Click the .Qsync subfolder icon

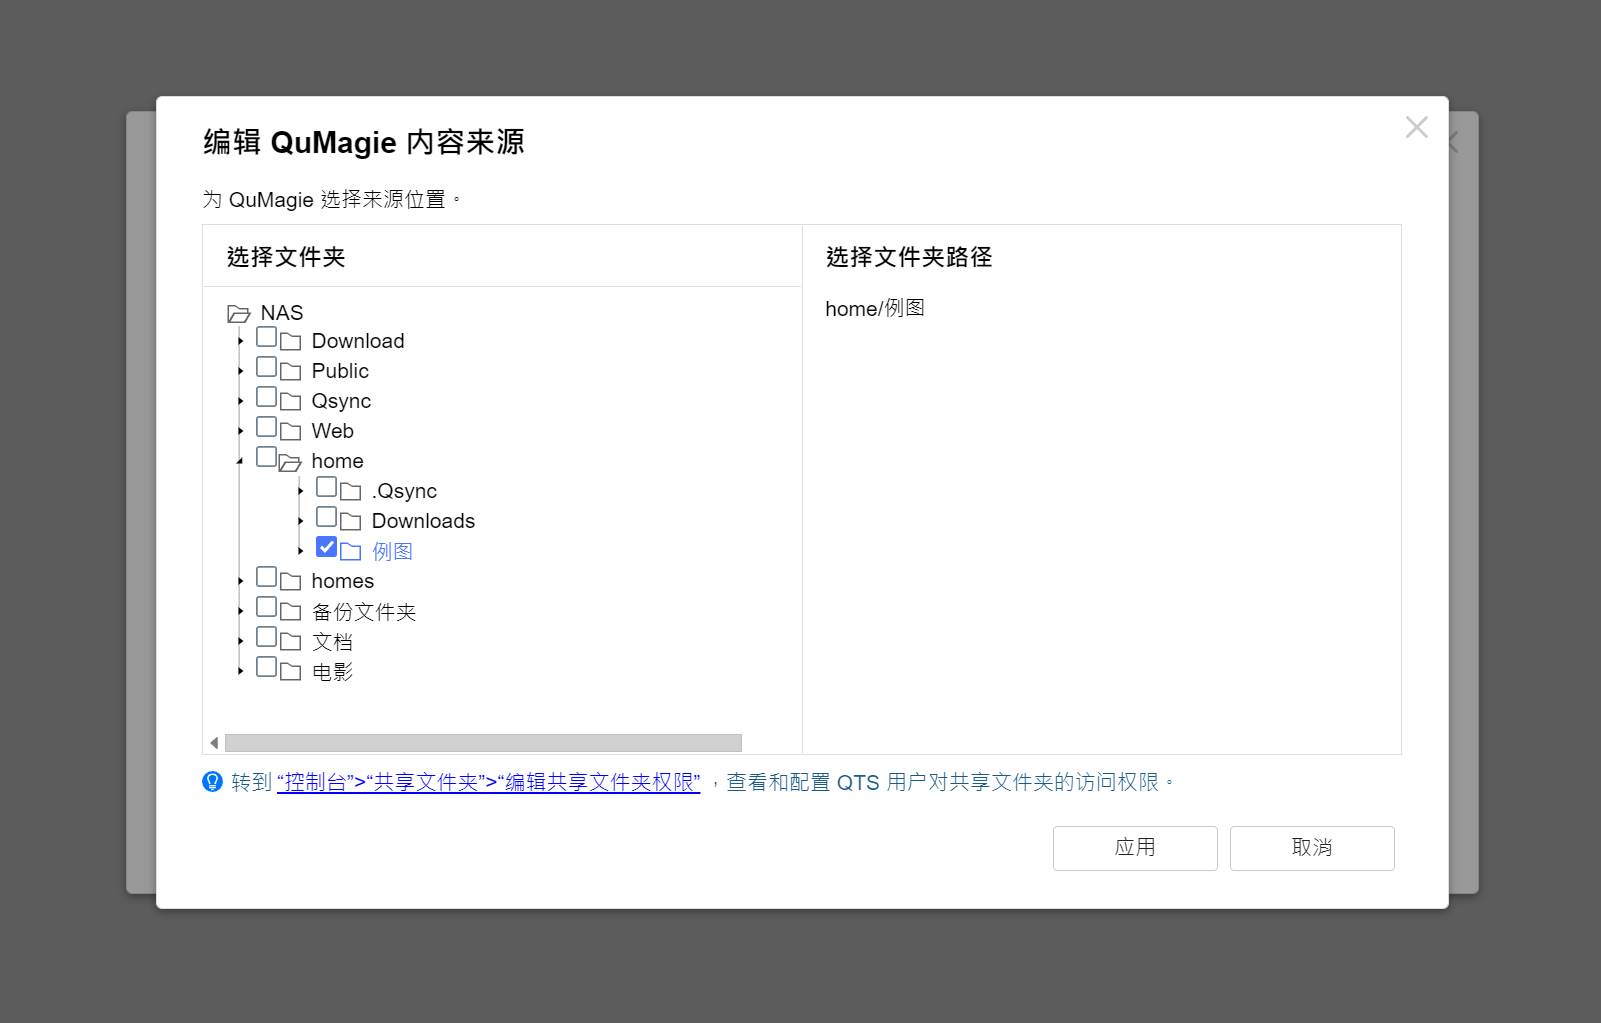[x=351, y=492]
